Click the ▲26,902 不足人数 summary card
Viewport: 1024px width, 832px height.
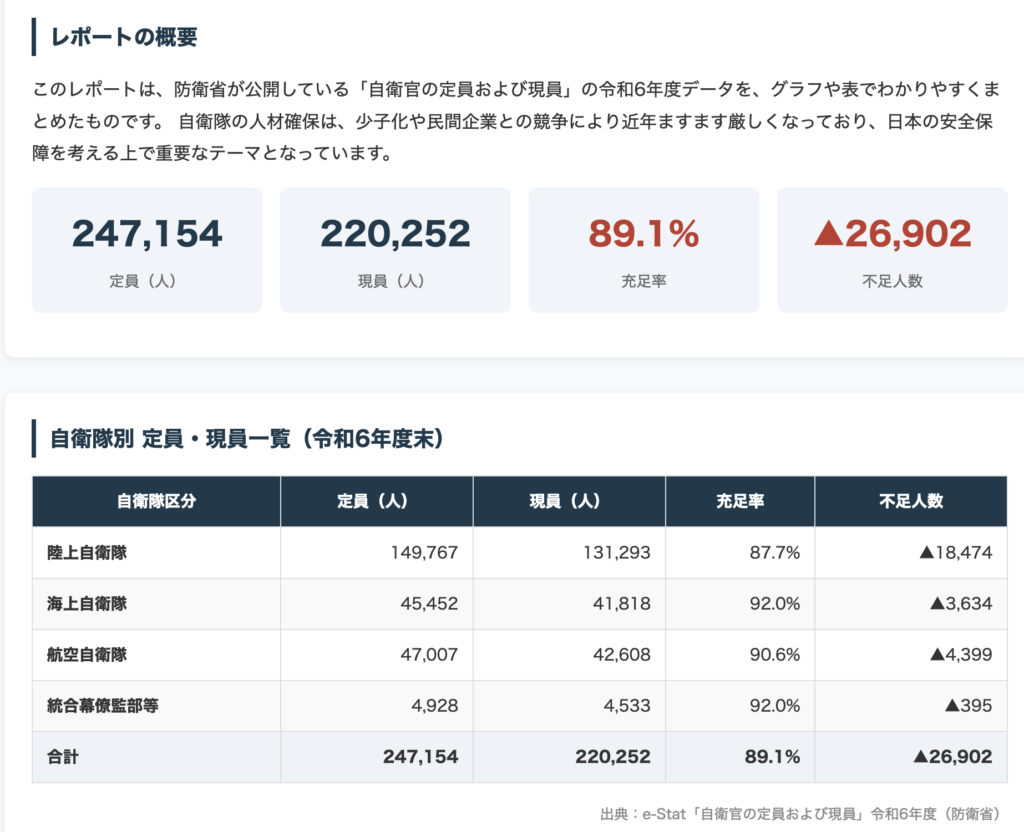point(892,250)
